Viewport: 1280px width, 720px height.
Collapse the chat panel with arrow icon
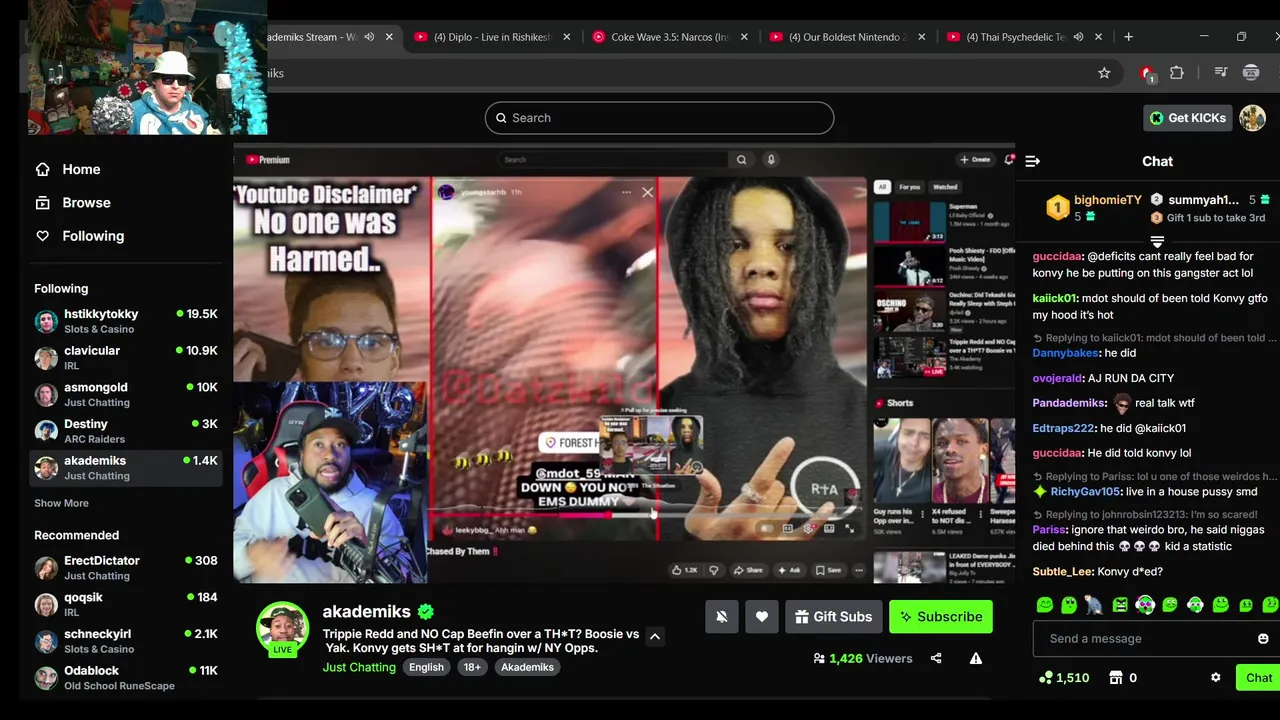tap(1033, 161)
